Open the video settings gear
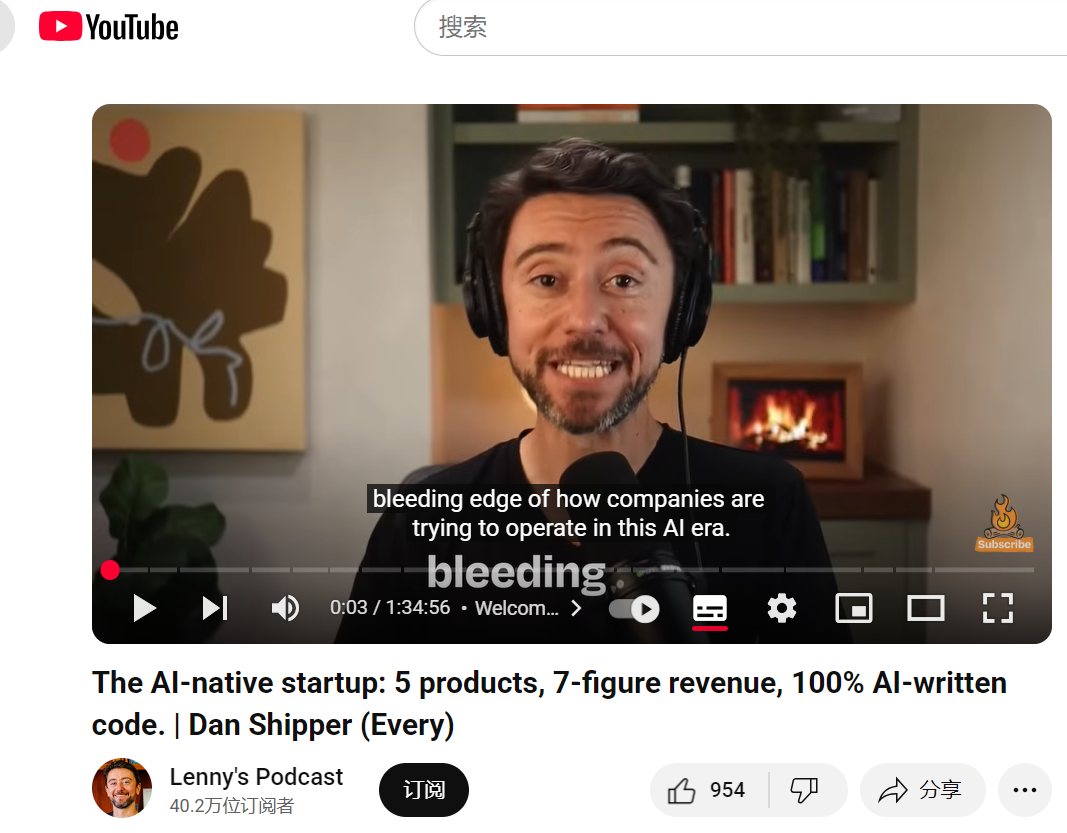Viewport: 1067px width, 833px height. [781, 608]
